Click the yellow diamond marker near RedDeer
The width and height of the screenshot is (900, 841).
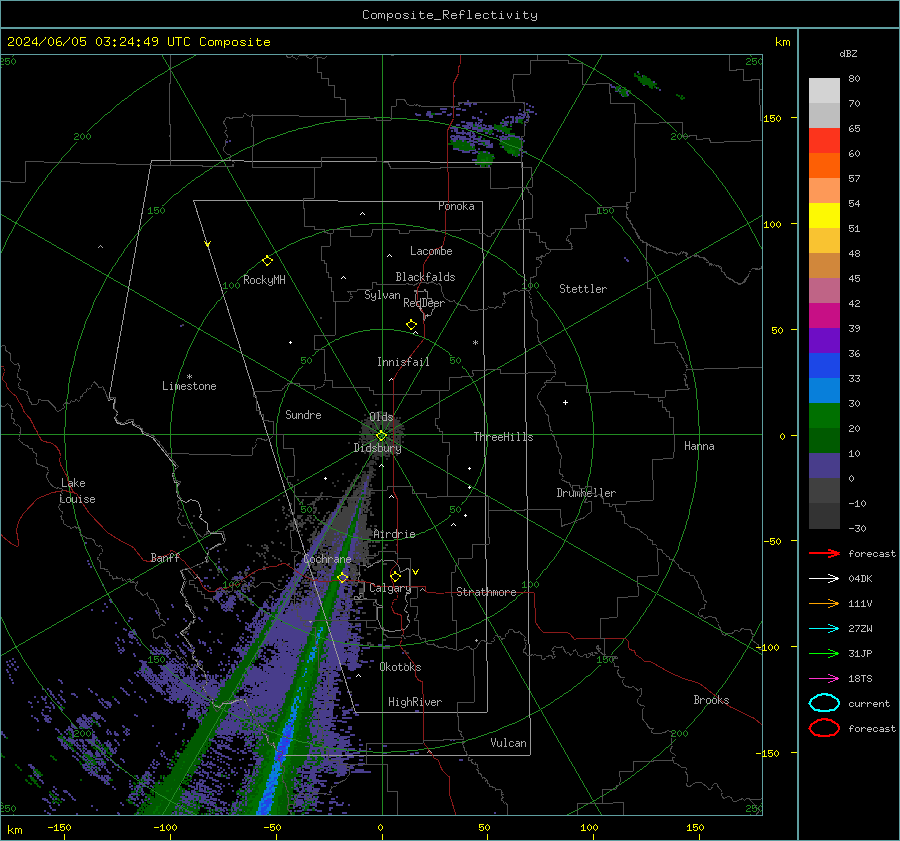[411, 325]
